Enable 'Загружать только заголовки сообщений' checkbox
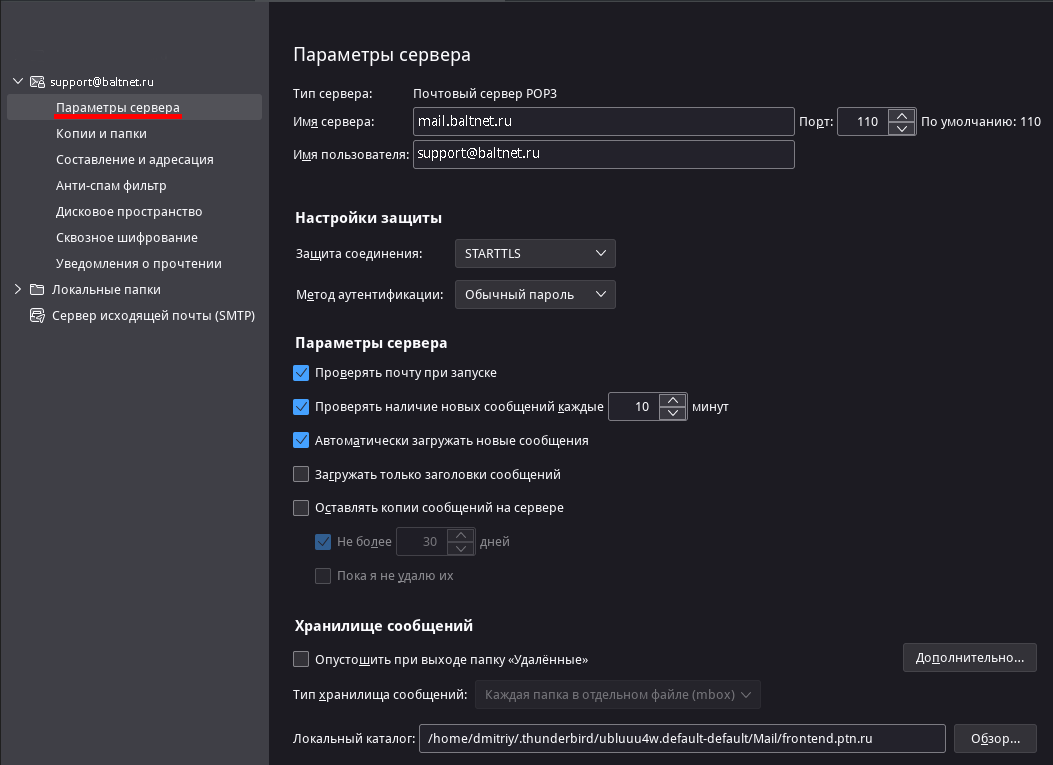1053x765 pixels. click(301, 475)
